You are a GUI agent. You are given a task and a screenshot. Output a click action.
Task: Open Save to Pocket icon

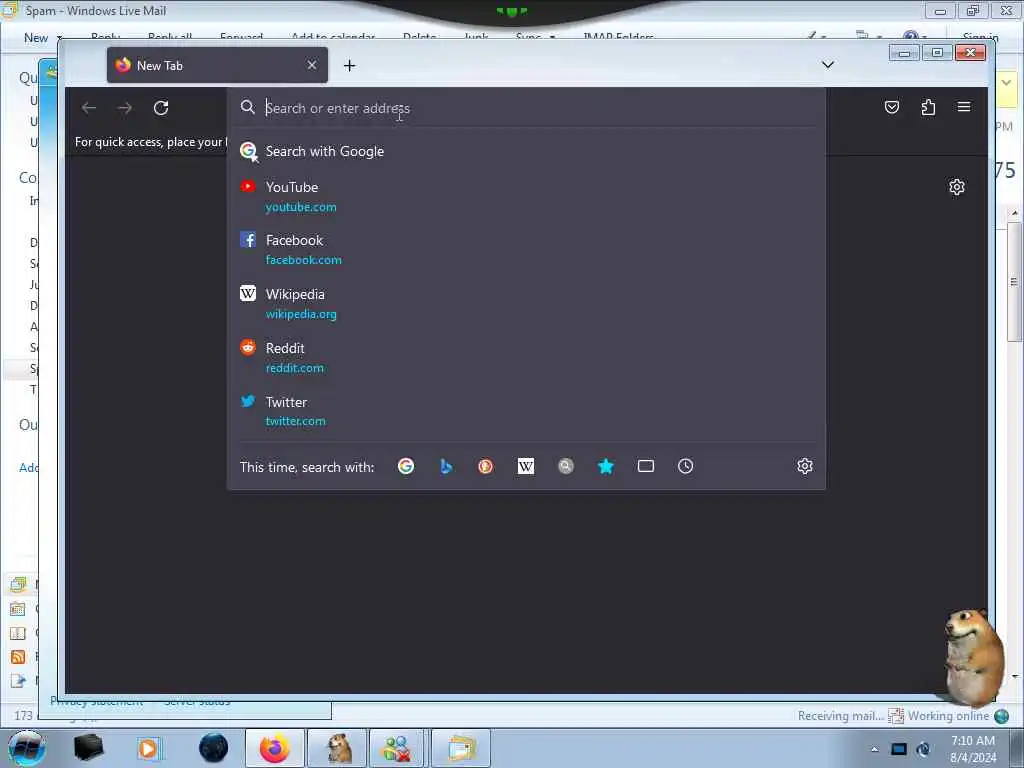pos(891,107)
